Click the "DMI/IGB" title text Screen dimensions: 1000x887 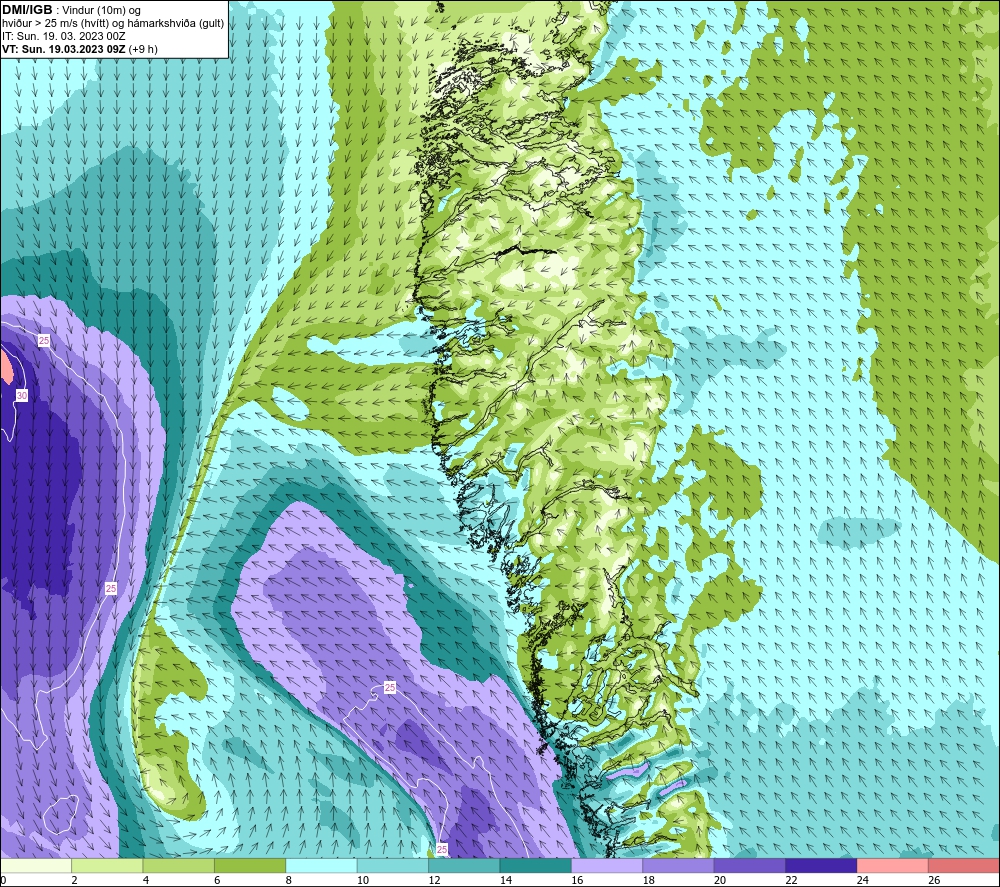tap(27, 10)
